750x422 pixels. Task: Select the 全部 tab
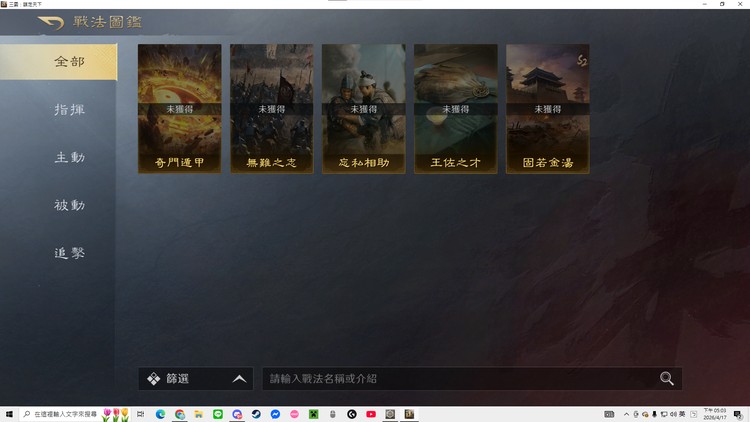click(58, 62)
